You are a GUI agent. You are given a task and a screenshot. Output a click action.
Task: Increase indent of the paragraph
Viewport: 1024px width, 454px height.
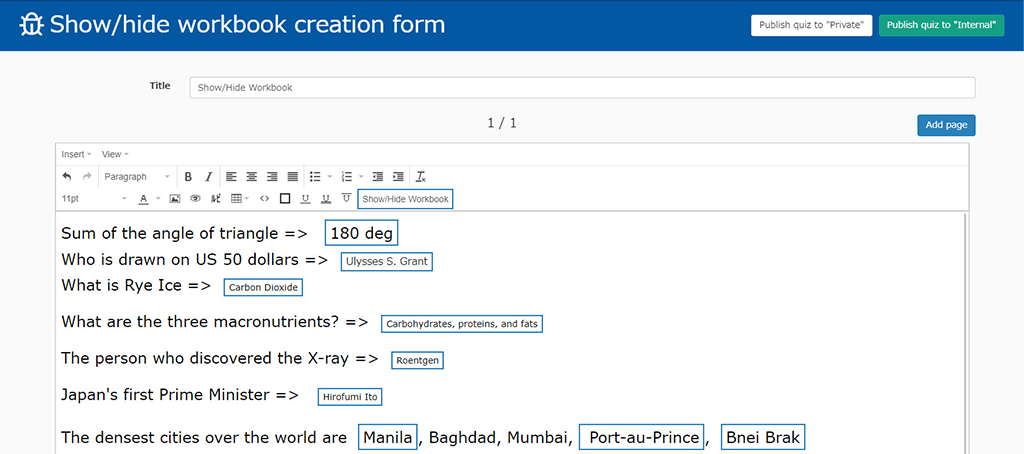398,177
